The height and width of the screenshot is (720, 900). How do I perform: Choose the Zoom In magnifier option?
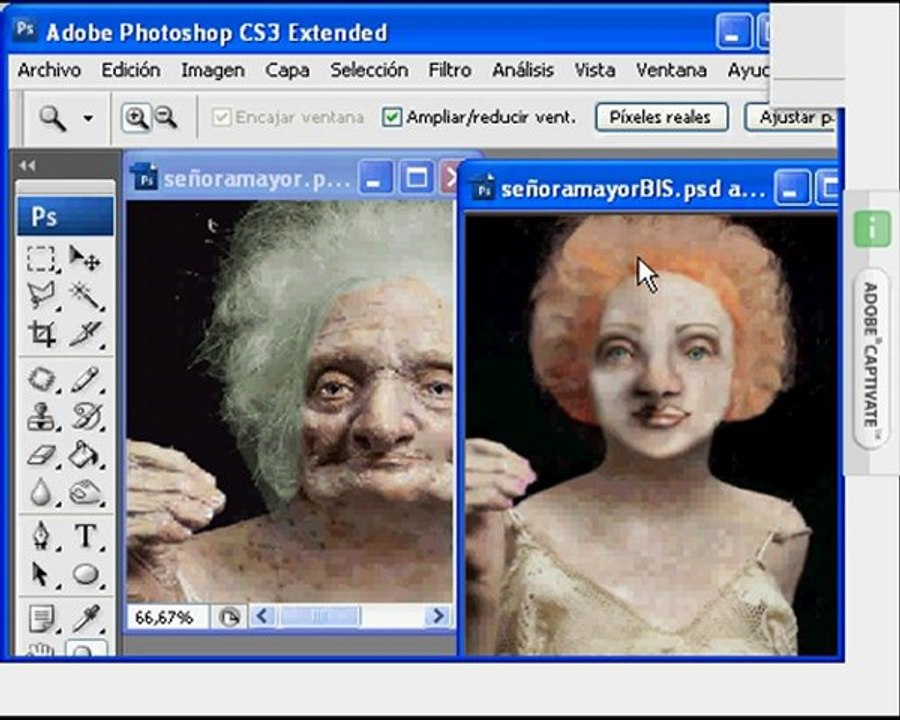pos(136,118)
